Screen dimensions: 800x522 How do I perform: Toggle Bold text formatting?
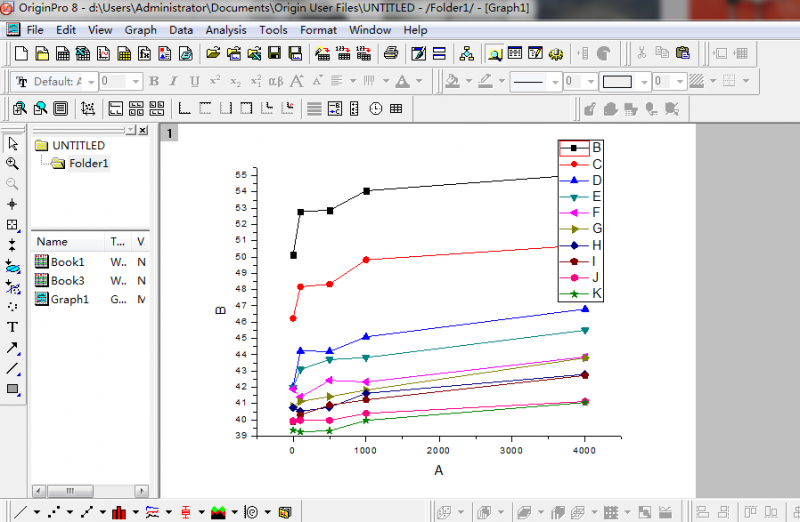point(154,81)
